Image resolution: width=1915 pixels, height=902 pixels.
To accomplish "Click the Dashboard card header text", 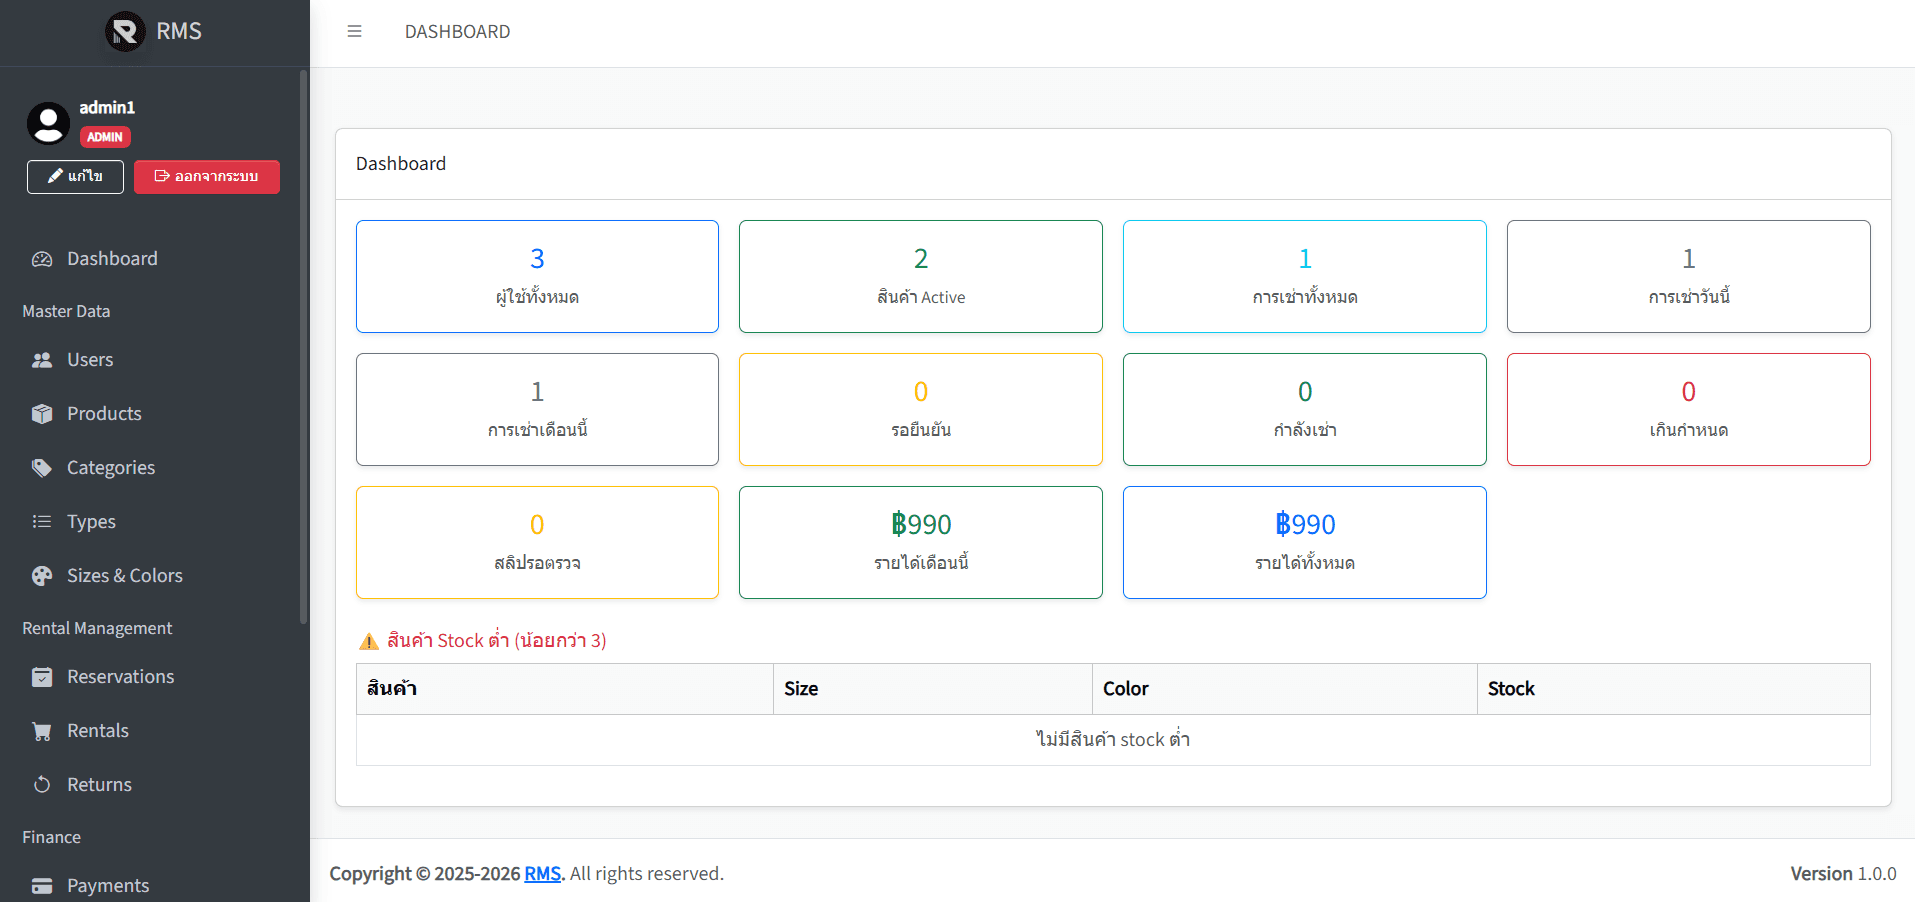I will tap(401, 164).
